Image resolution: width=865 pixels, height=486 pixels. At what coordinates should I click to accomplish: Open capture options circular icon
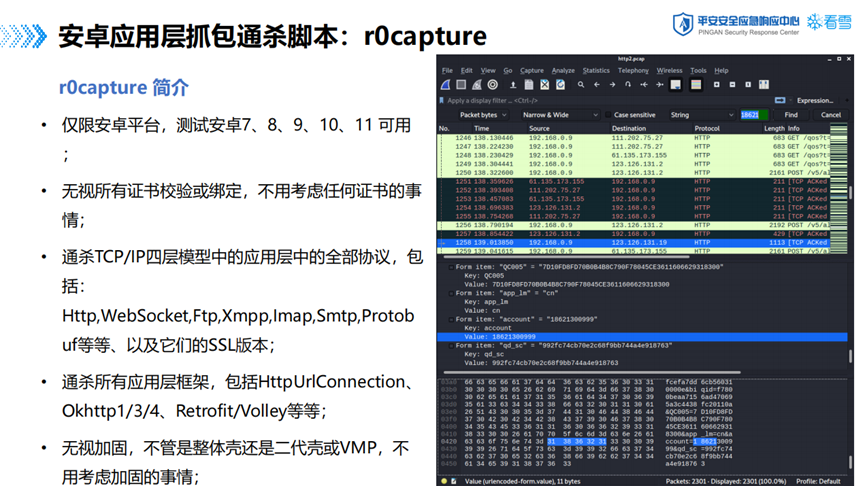coord(493,85)
